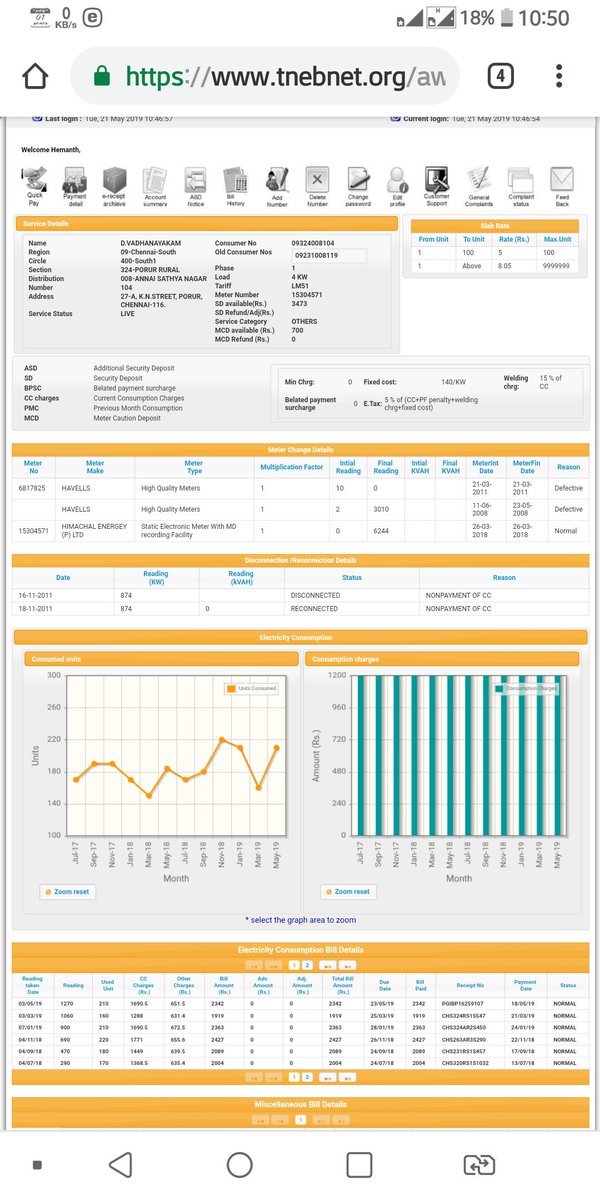This screenshot has height=1200, width=600.
Task: Open the Customer Support icon
Action: coord(437,186)
